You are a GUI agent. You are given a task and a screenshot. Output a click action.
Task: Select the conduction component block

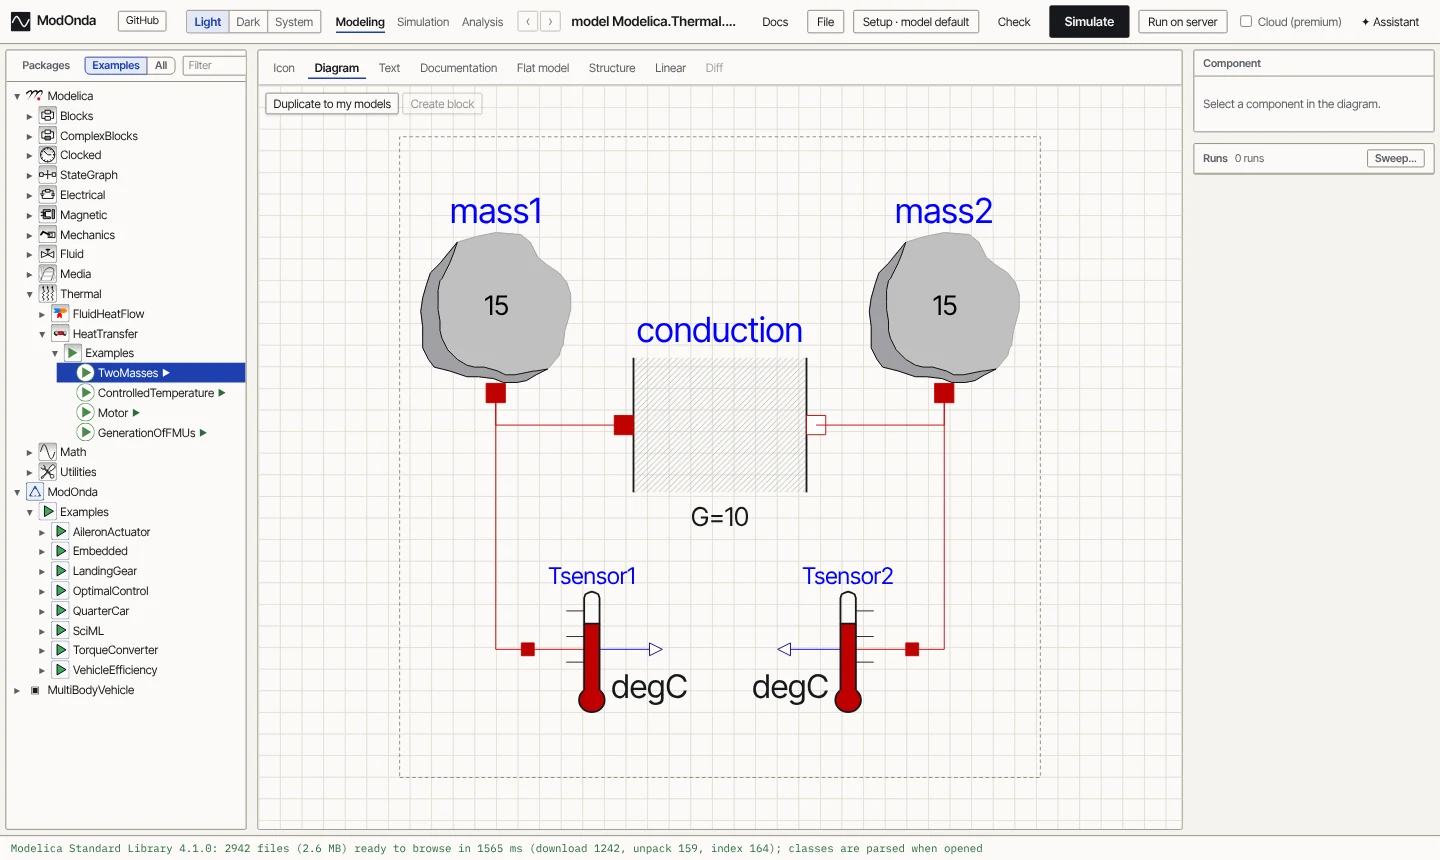click(x=720, y=425)
